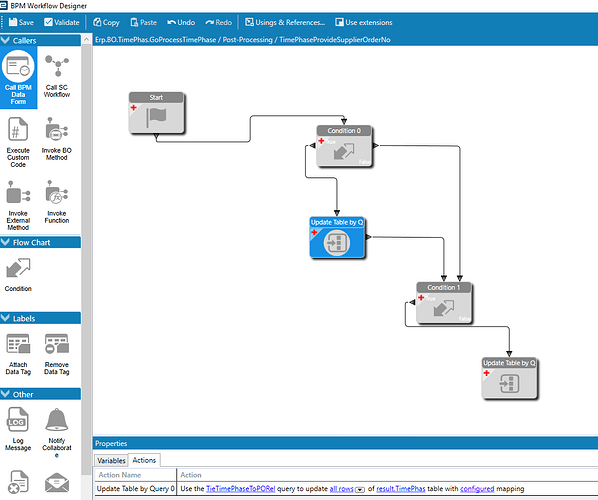Select the Remove Data Tag icon
Viewport: 598px width, 500px height.
(57, 354)
